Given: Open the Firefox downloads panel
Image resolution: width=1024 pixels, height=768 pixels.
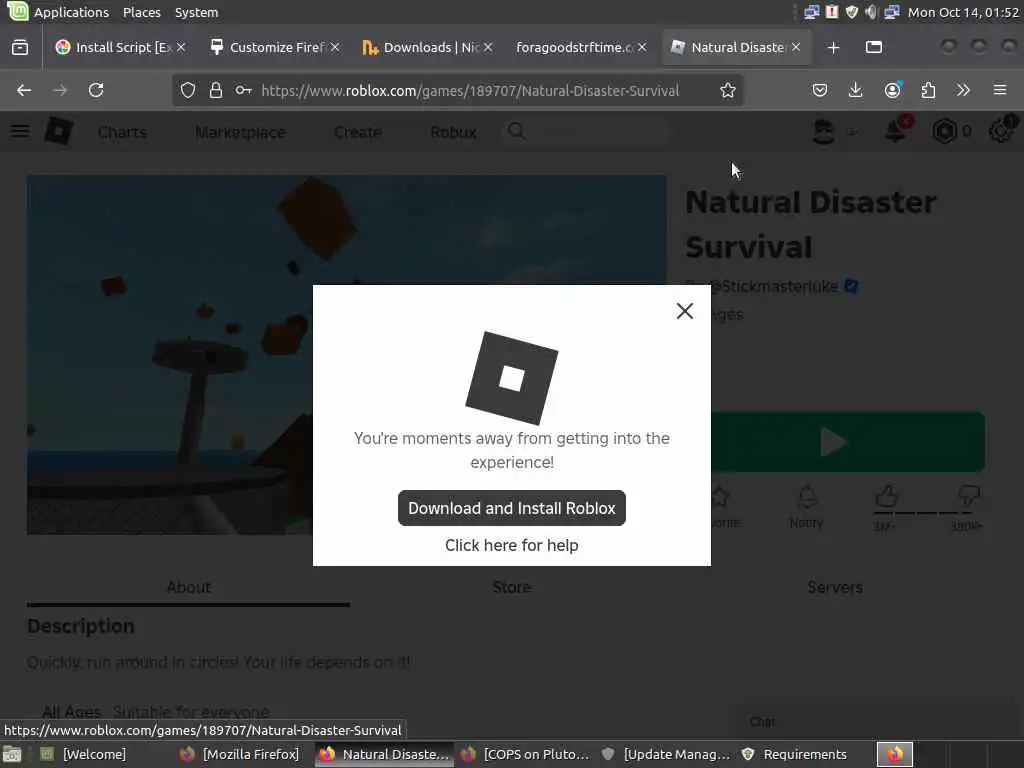Looking at the screenshot, I should 855,90.
